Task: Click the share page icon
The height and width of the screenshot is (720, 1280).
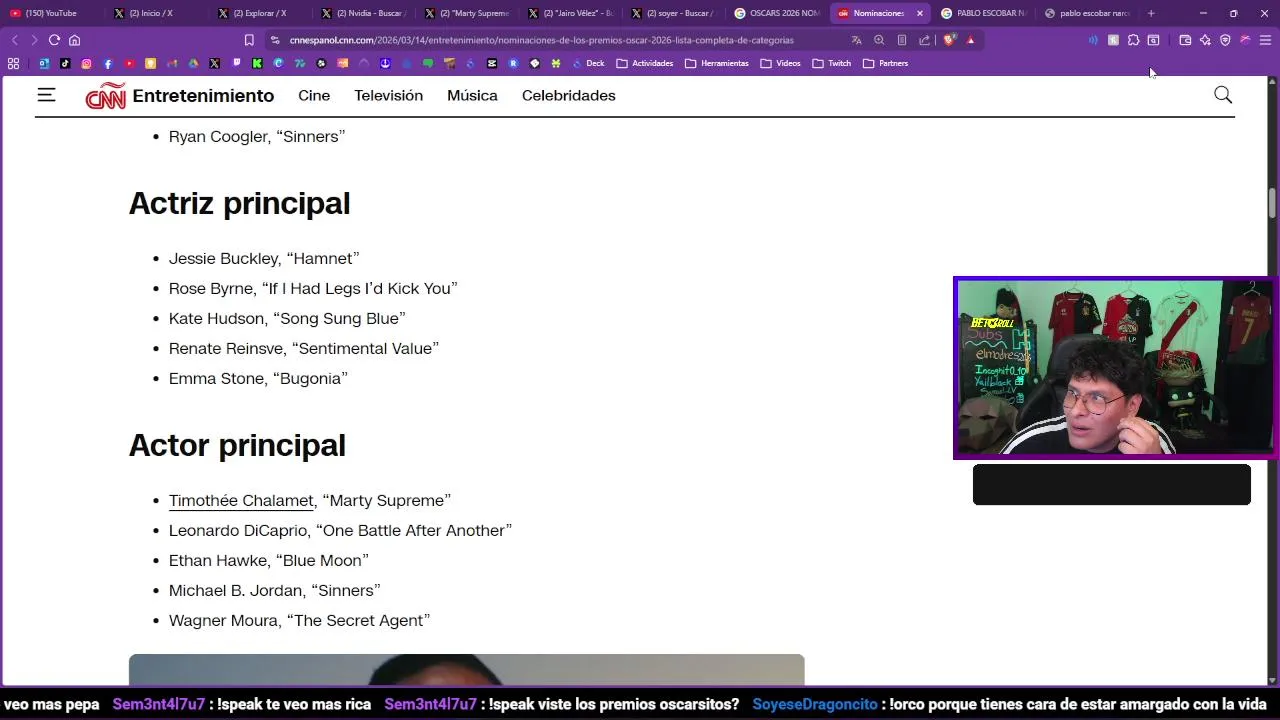Action: click(x=924, y=40)
